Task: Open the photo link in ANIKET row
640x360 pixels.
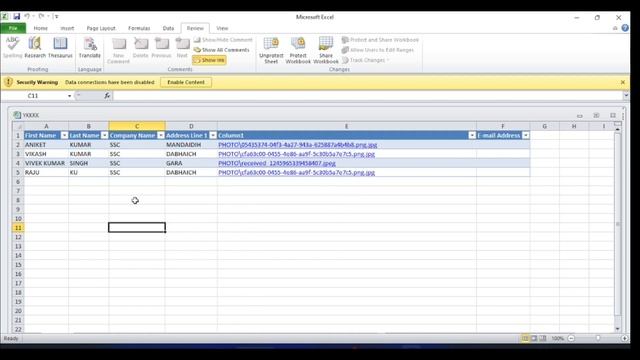Action: pyautogui.click(x=298, y=145)
